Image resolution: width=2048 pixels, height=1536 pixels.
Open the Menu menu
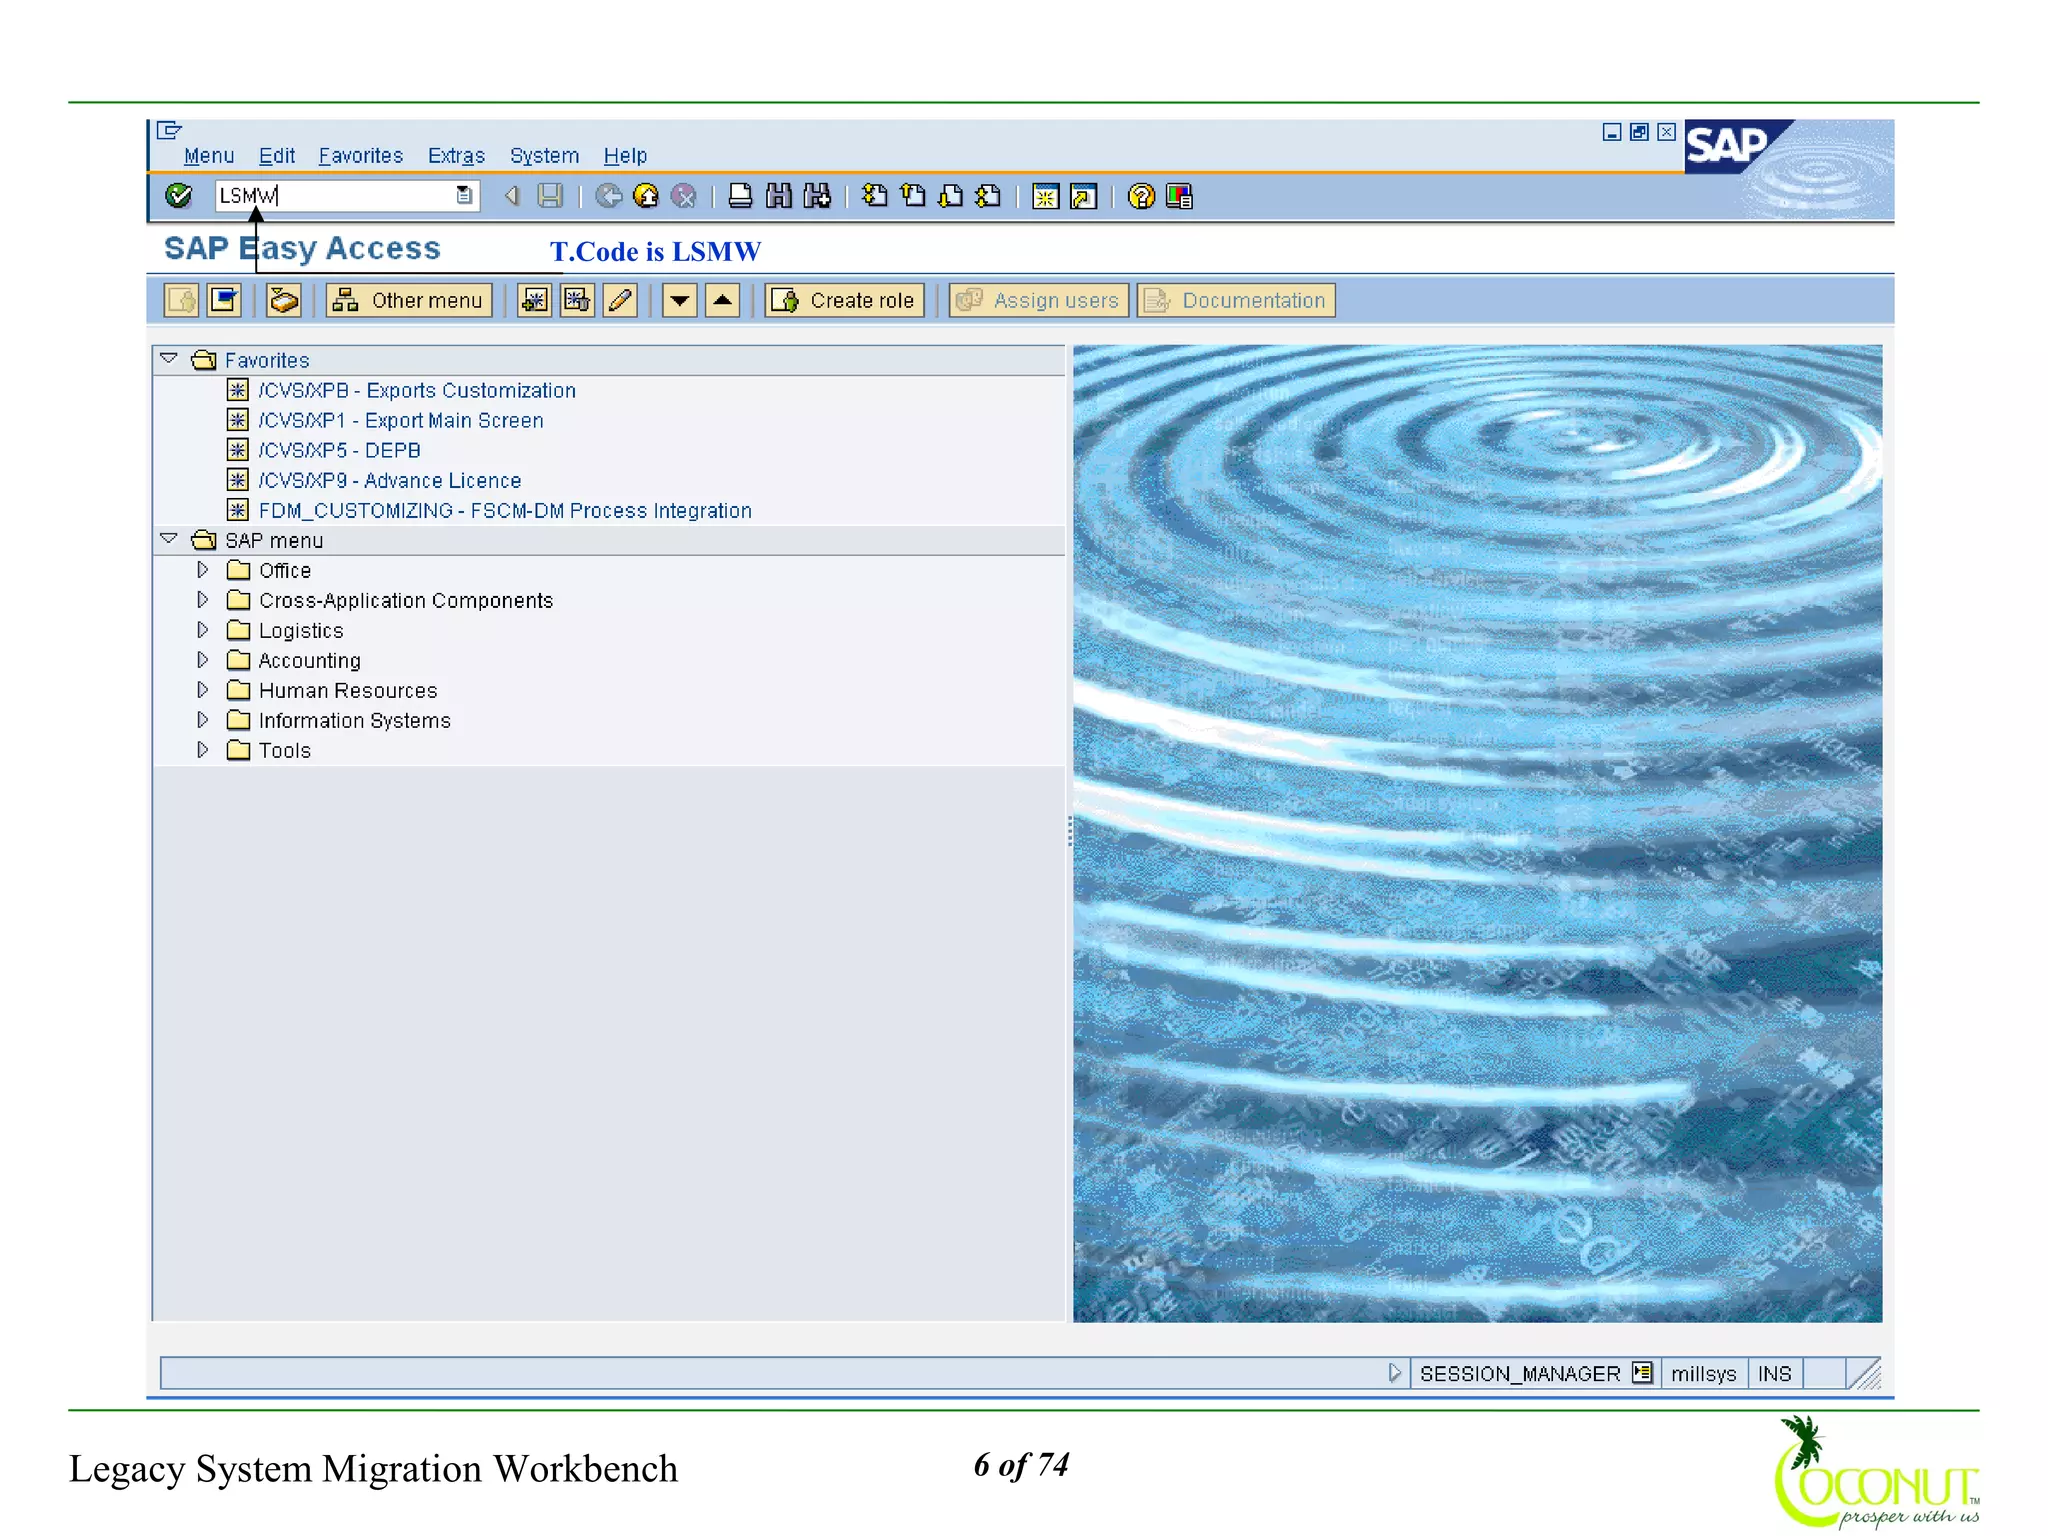tap(209, 156)
